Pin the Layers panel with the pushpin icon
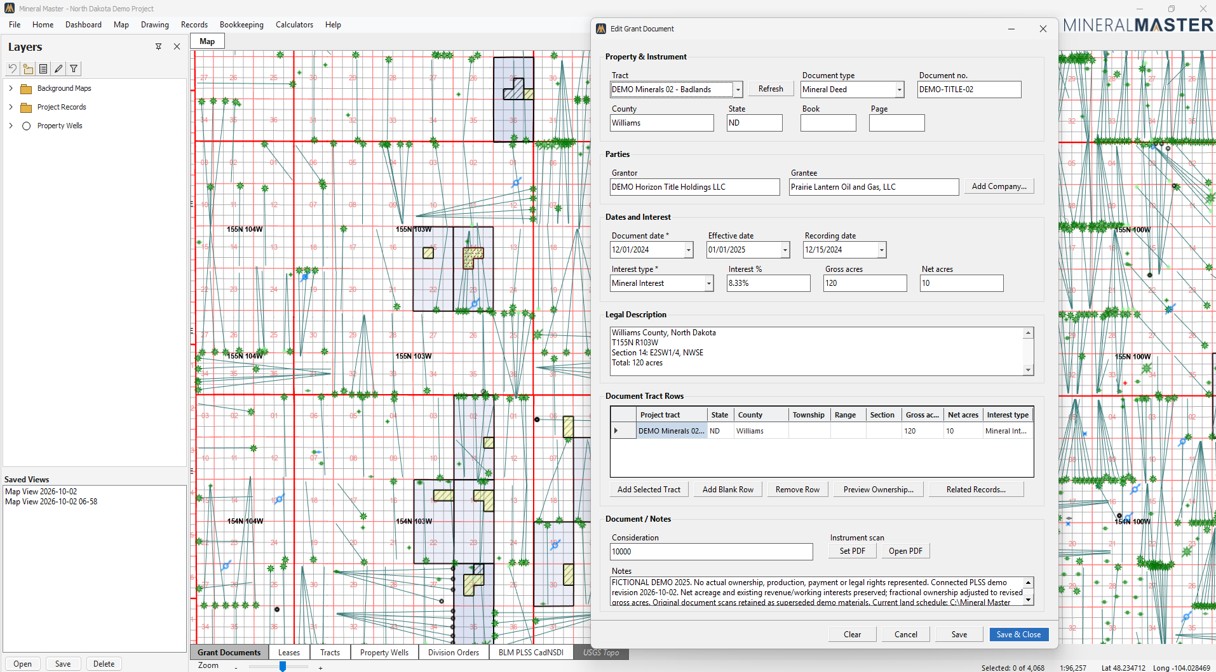This screenshot has height=672, width=1216. coord(158,47)
